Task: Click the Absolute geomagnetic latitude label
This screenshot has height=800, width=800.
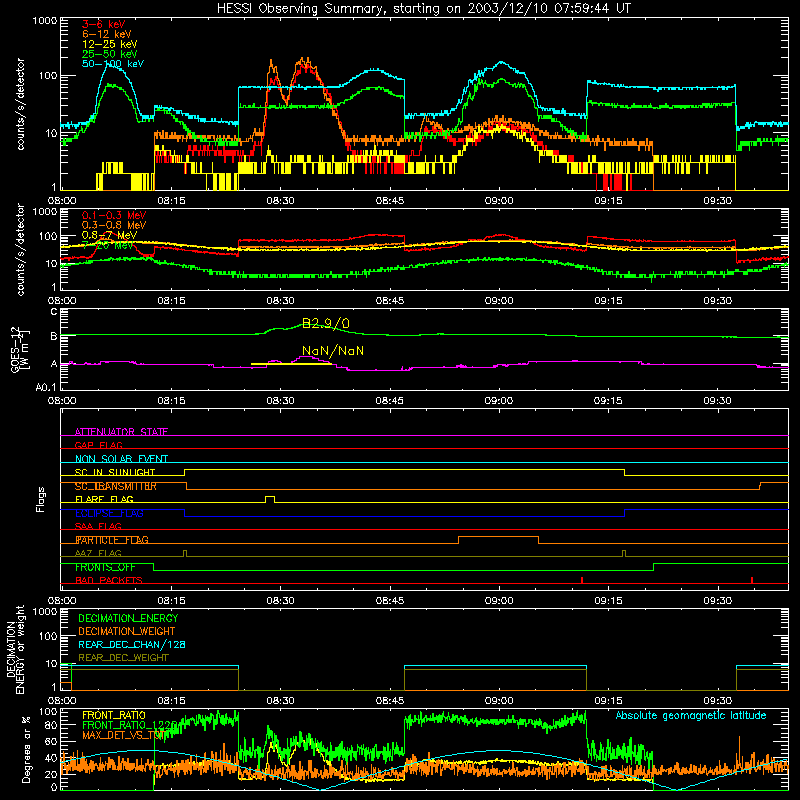Action: [x=691, y=715]
